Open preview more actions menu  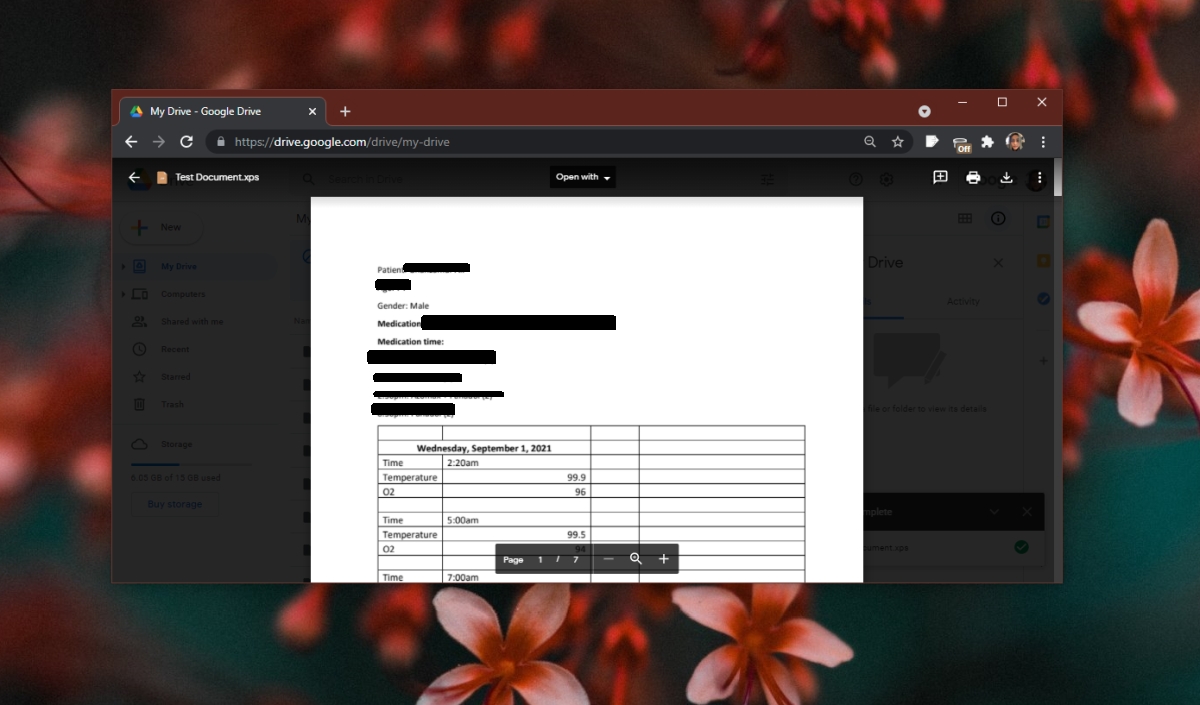(1040, 177)
